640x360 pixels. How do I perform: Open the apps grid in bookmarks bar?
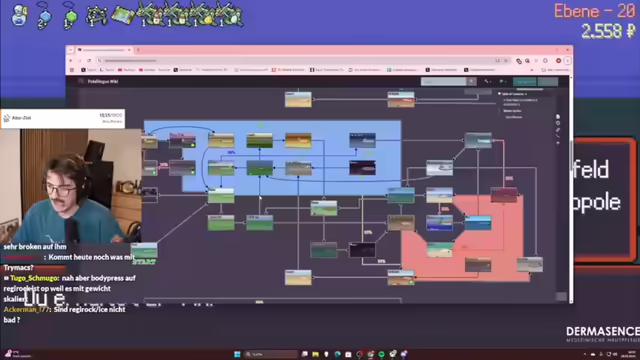tap(72, 70)
